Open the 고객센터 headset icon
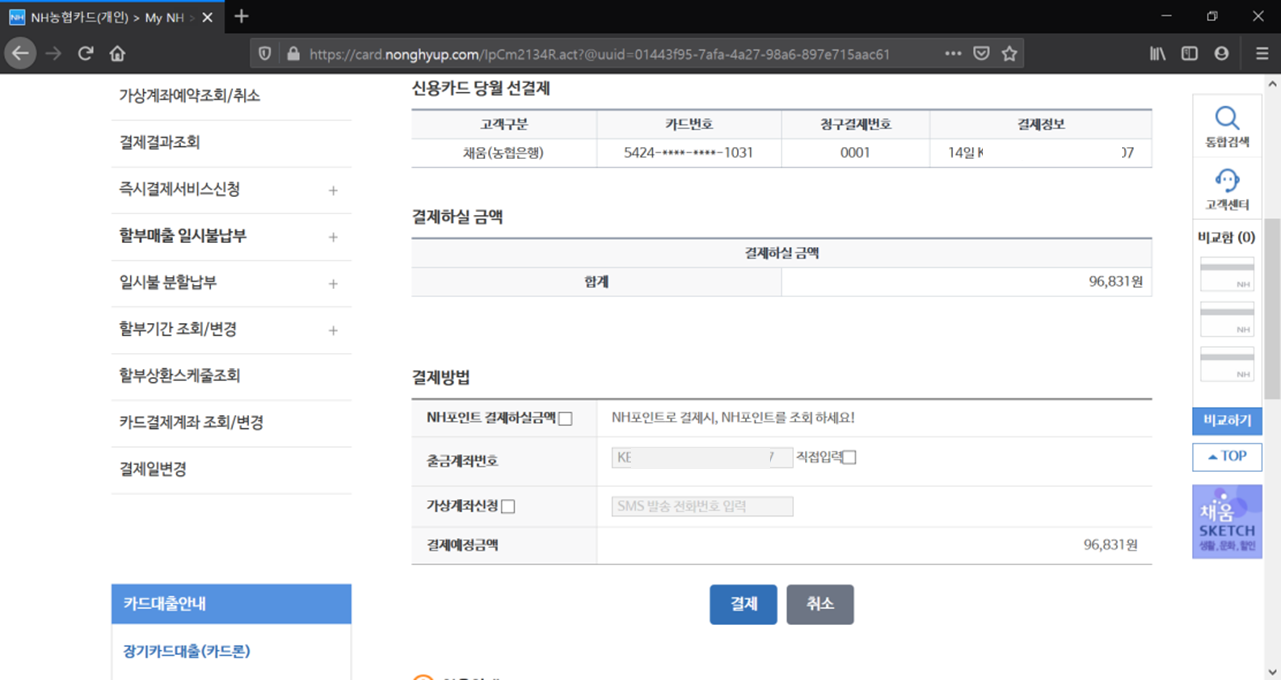Screen dimensions: 1281x680 (x=1227, y=181)
